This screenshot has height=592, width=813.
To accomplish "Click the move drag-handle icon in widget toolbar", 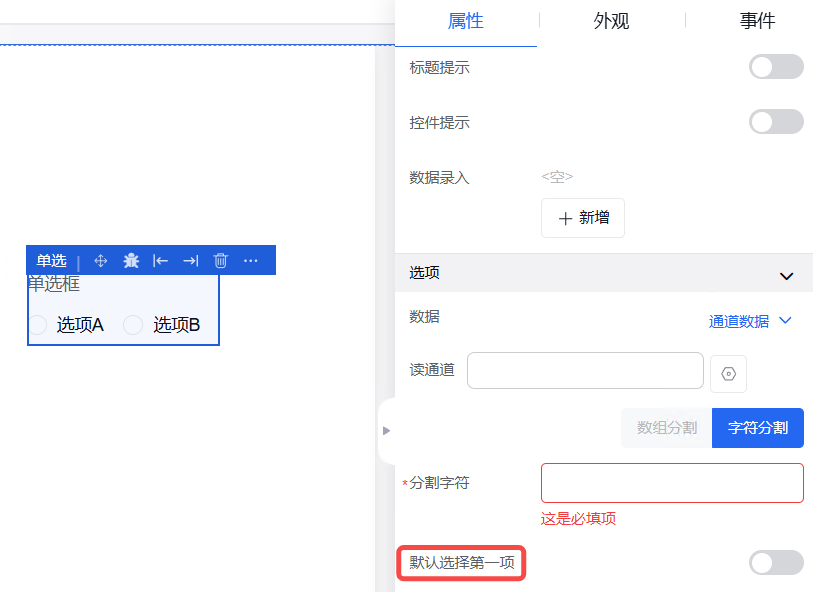I will (100, 261).
